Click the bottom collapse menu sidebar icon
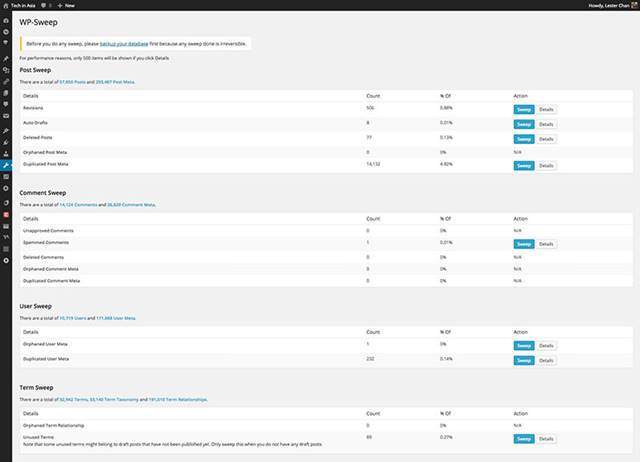640x462 pixels. pos(6,260)
